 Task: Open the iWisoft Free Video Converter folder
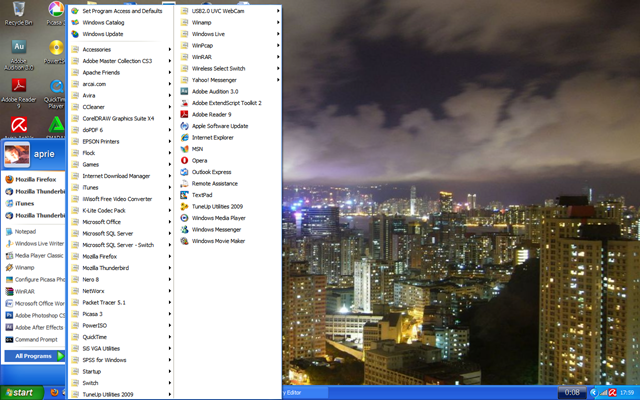coord(121,199)
